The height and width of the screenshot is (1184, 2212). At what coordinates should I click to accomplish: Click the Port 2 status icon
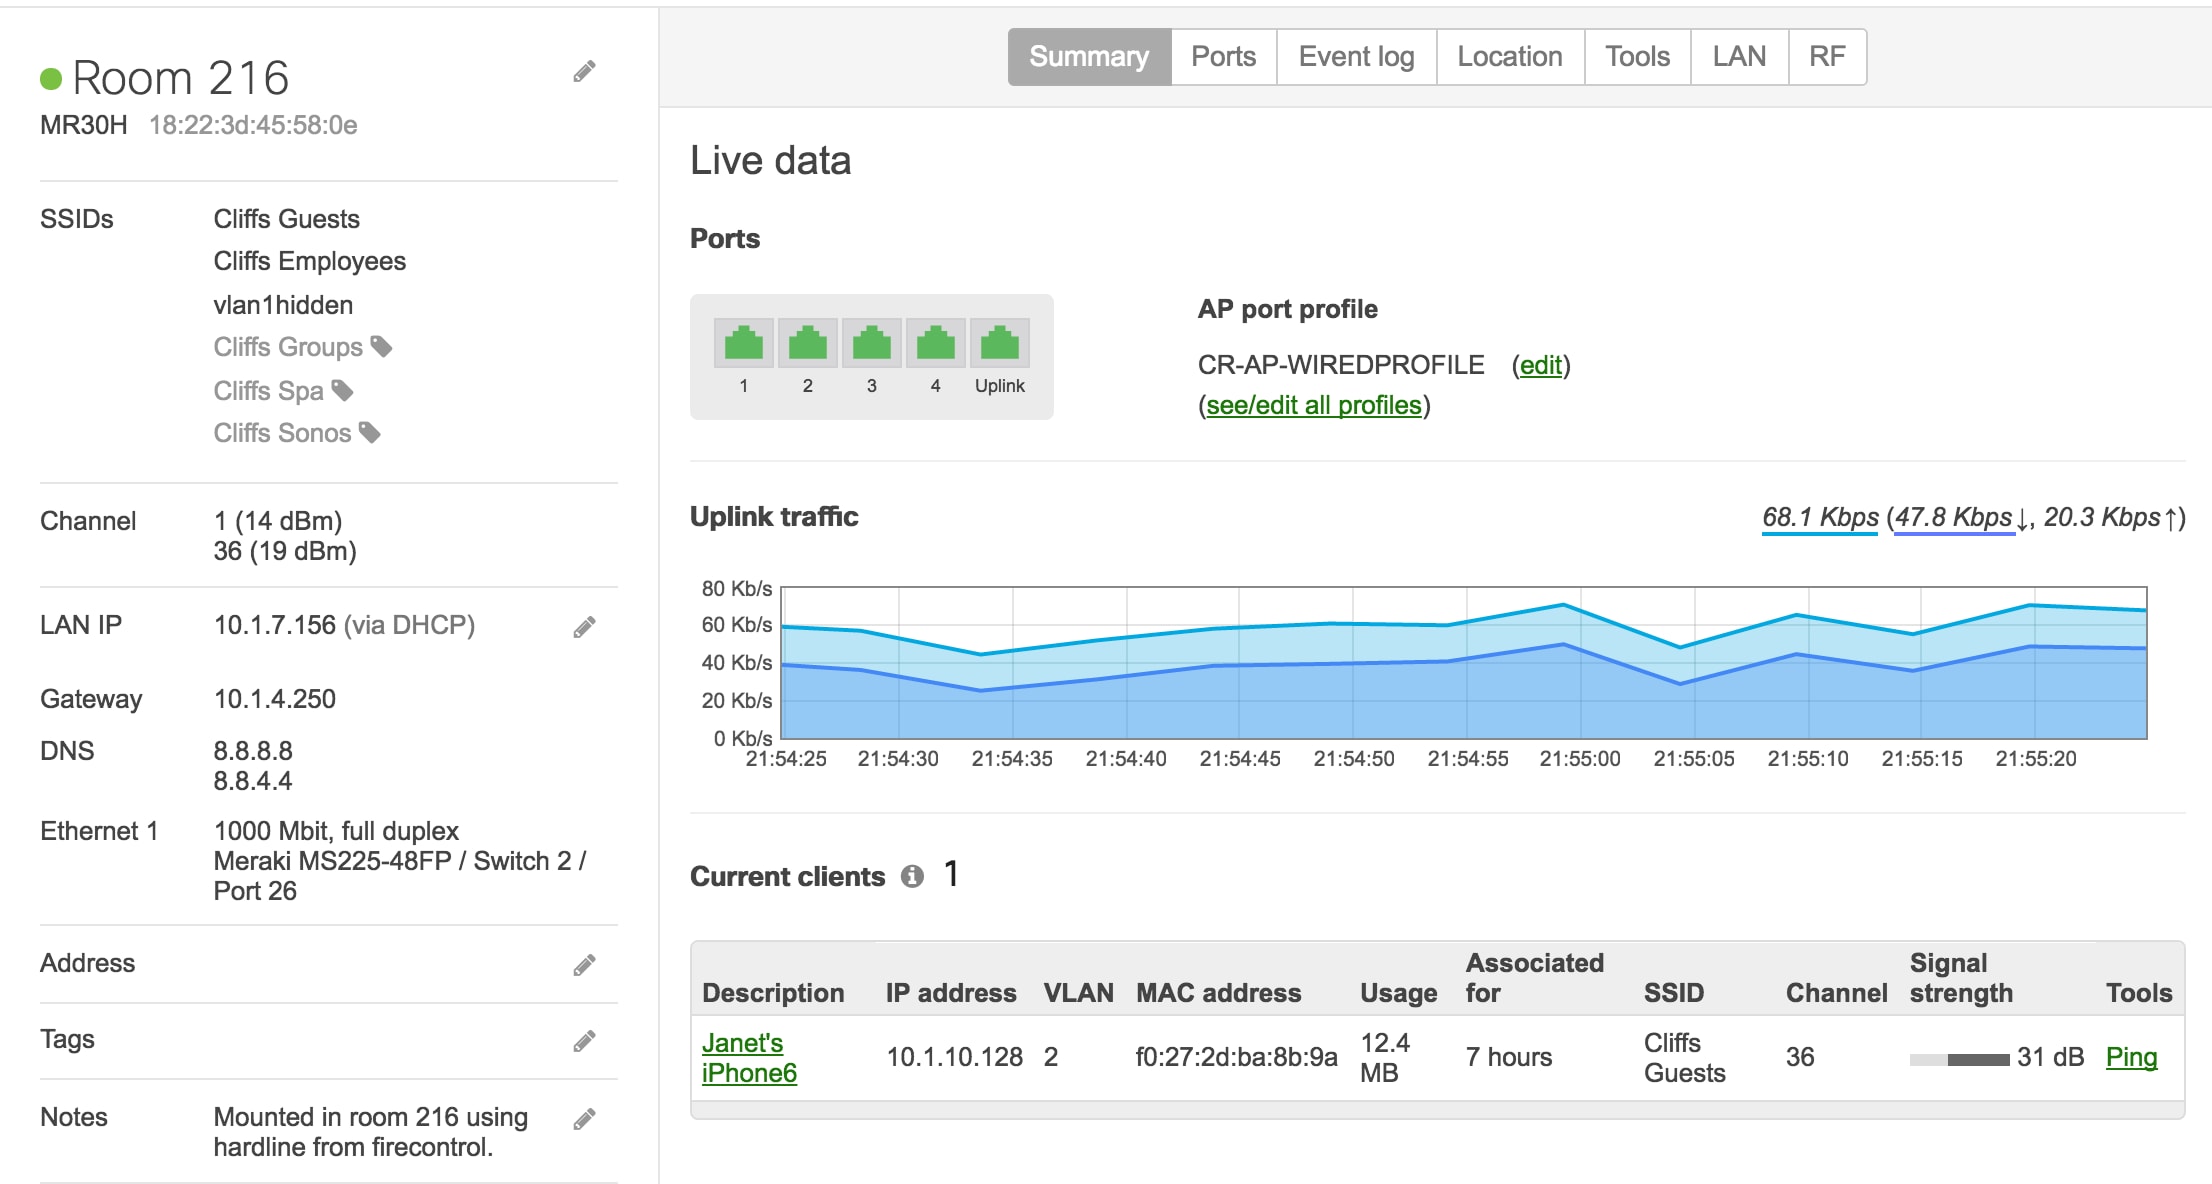(808, 347)
